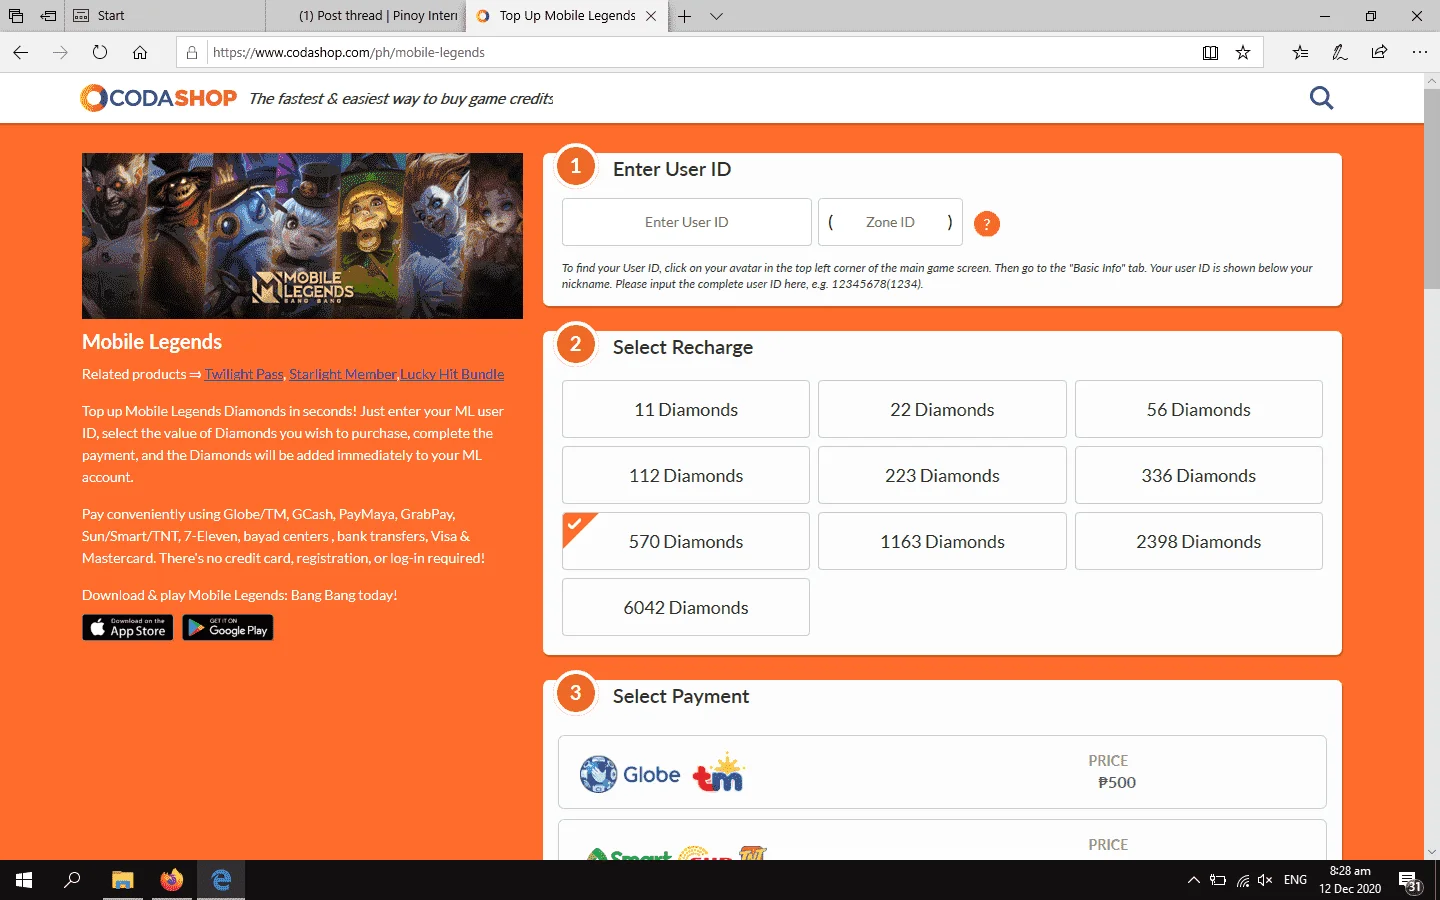Open Windows taskbar search
The image size is (1440, 900).
click(x=72, y=880)
